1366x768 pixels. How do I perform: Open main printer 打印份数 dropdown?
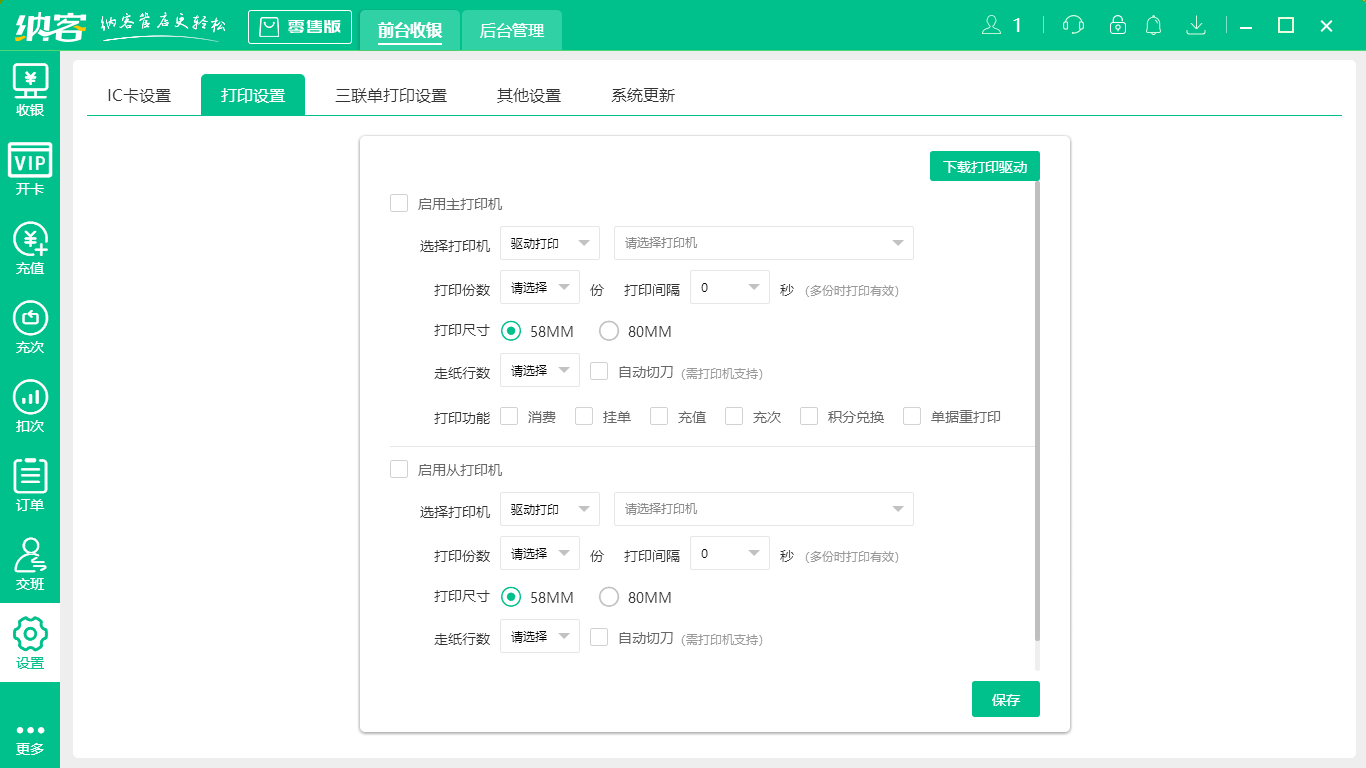(540, 287)
